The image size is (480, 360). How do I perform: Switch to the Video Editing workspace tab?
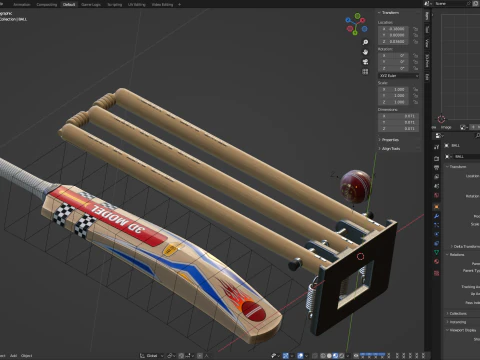162,5
